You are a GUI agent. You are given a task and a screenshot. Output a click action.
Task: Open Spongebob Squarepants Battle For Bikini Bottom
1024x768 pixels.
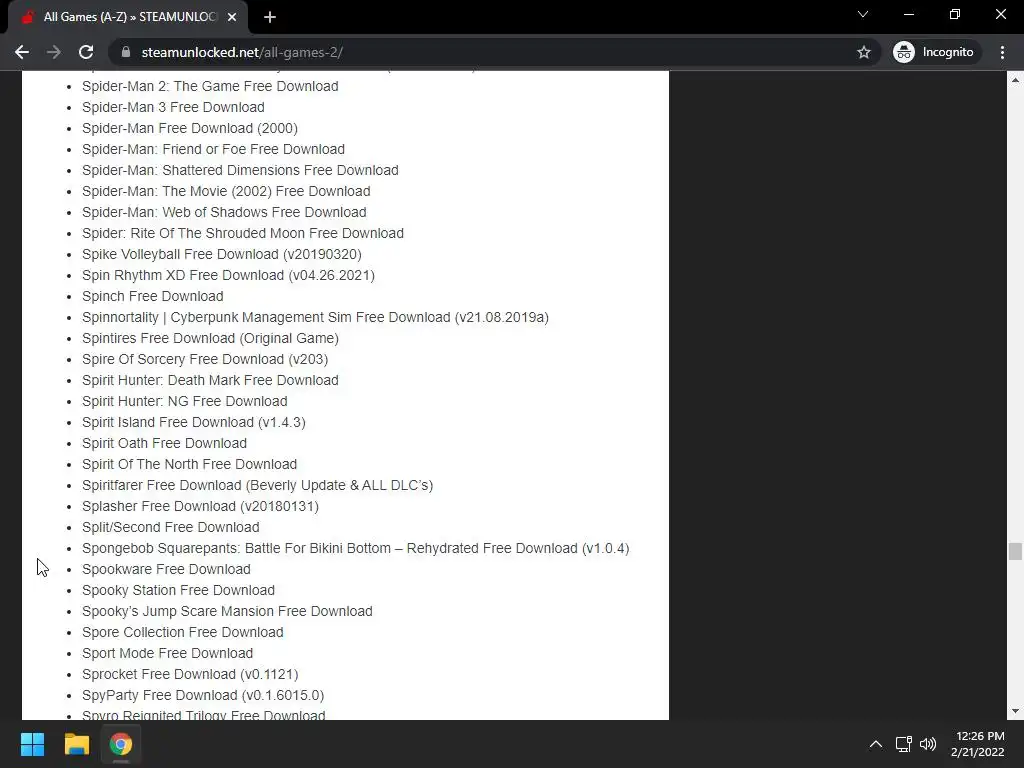click(356, 548)
